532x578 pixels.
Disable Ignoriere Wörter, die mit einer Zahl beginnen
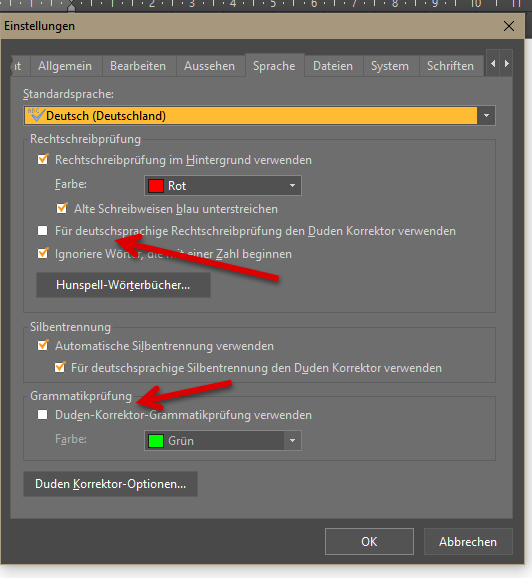(43, 254)
